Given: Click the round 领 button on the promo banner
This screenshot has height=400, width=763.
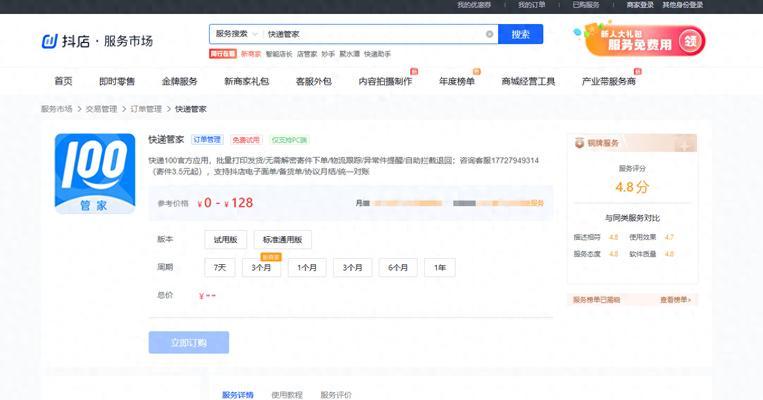Looking at the screenshot, I should pyautogui.click(x=690, y=41).
